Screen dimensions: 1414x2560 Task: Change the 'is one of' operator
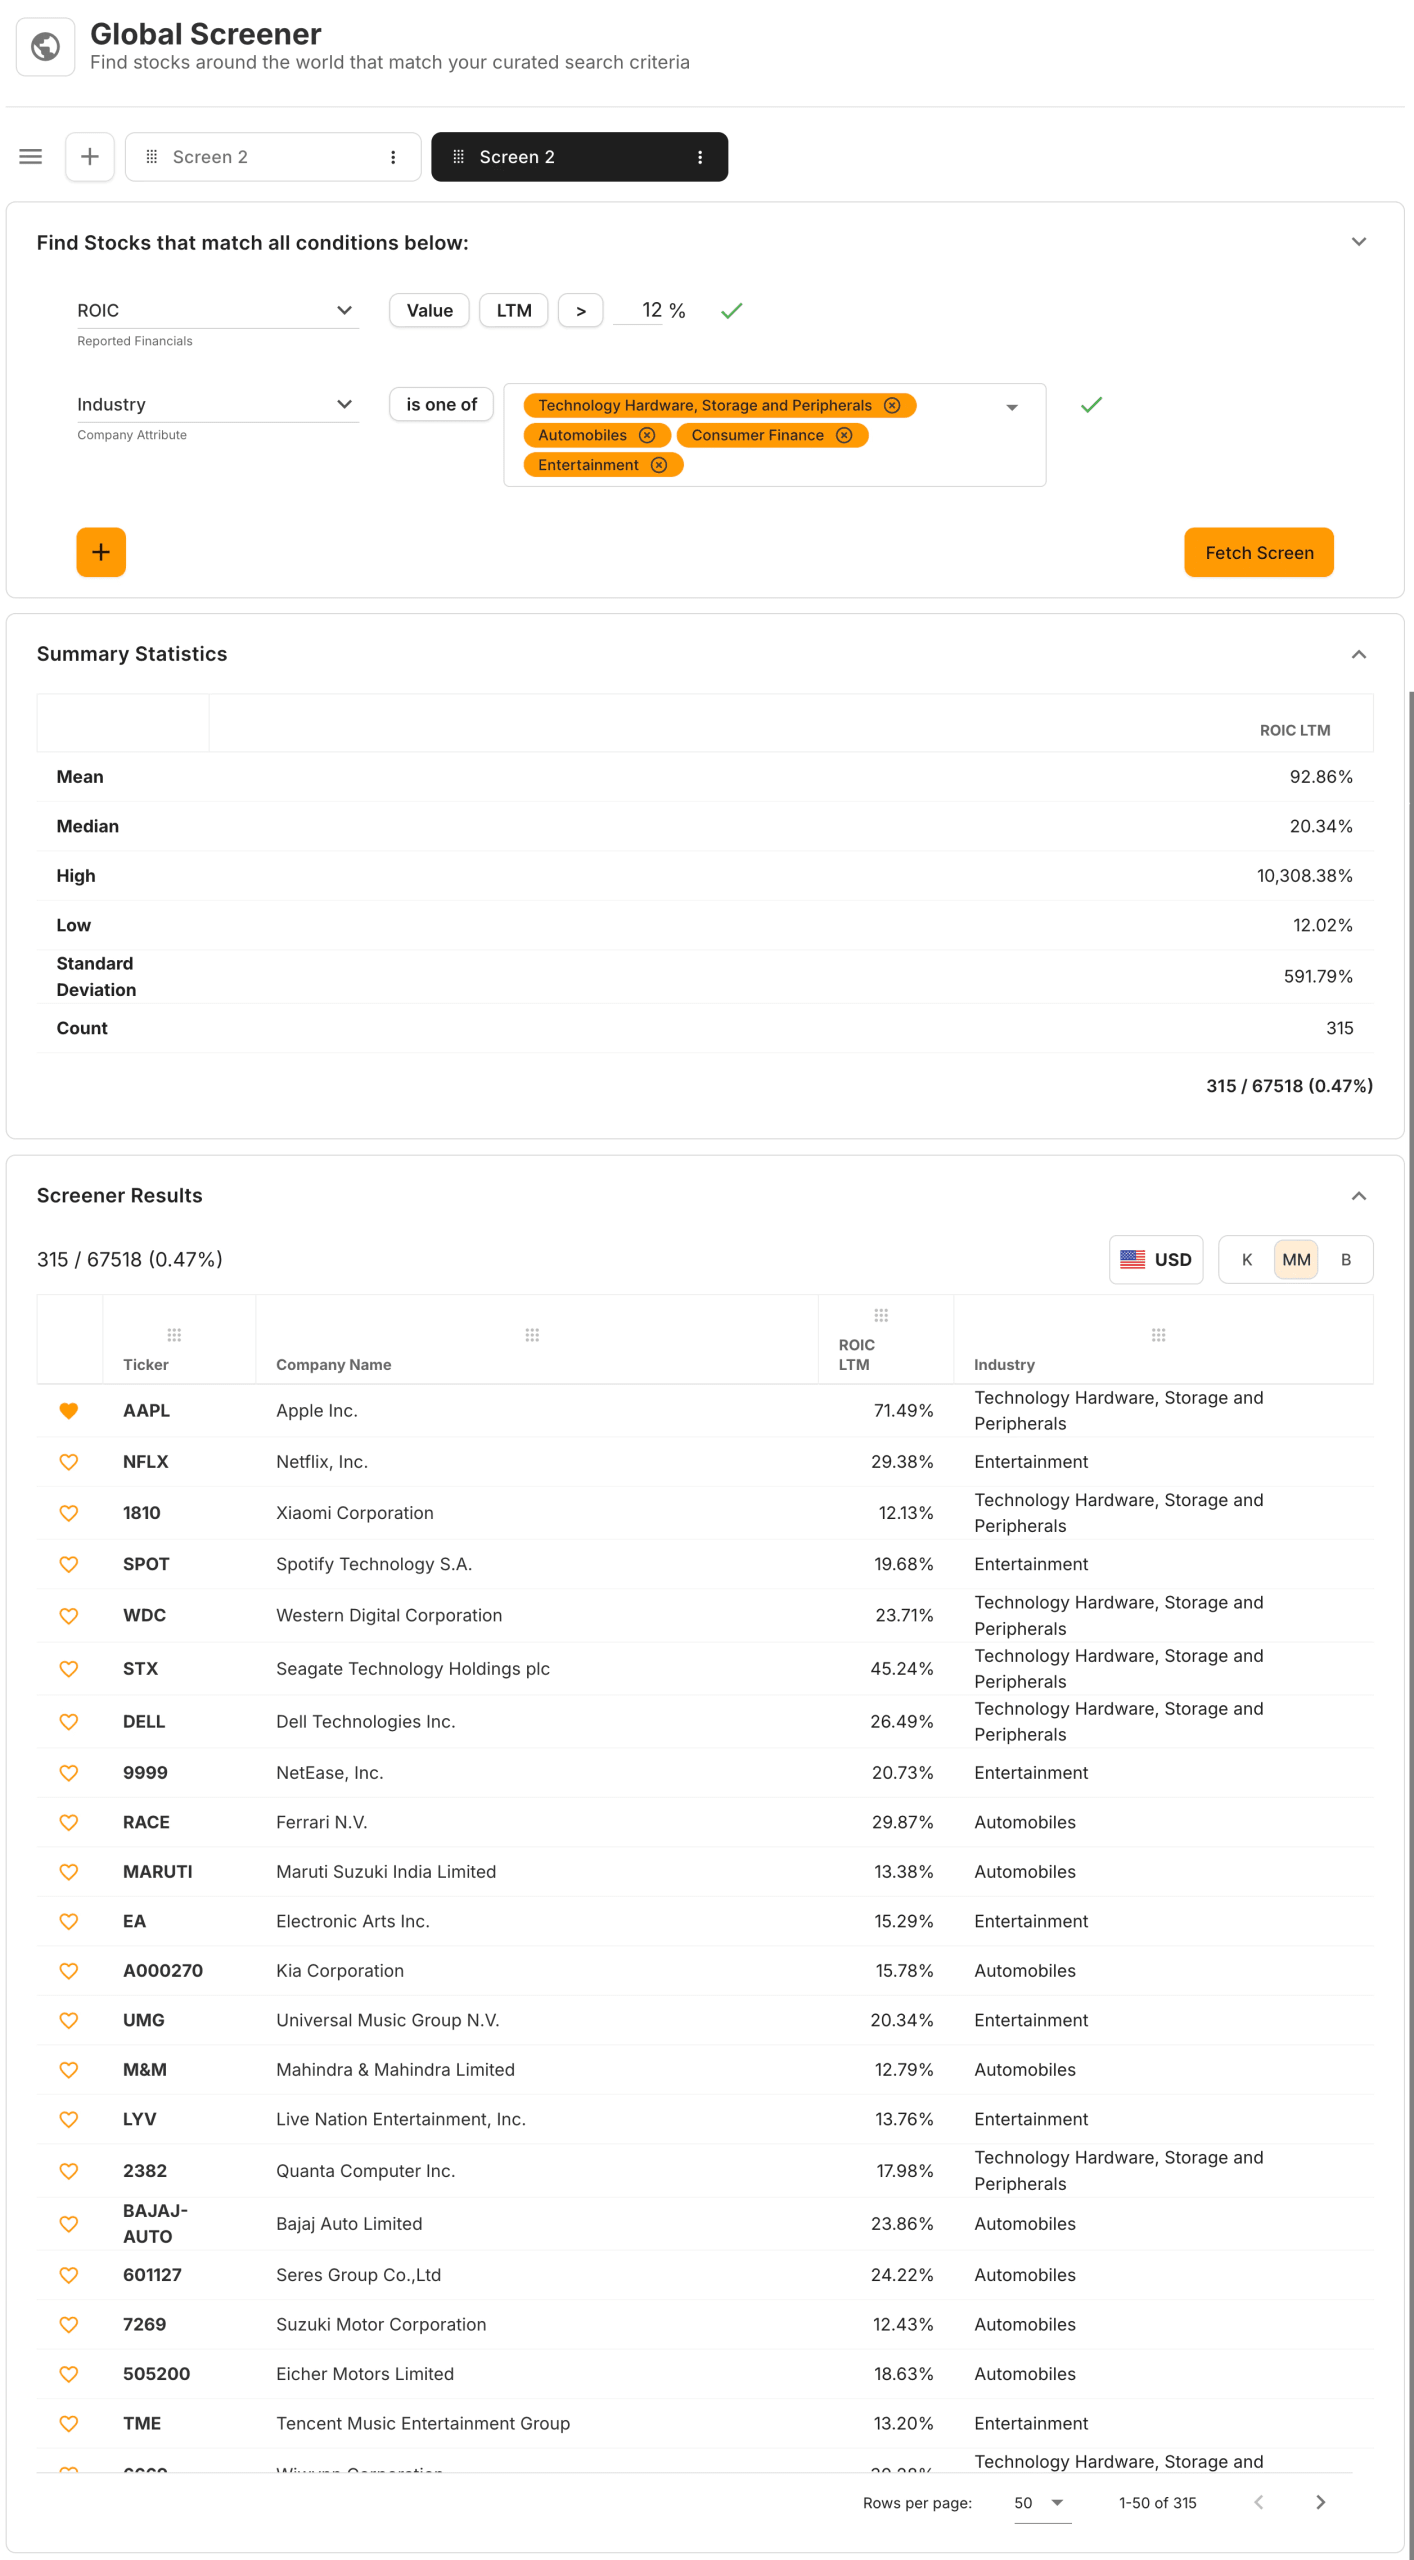[441, 405]
